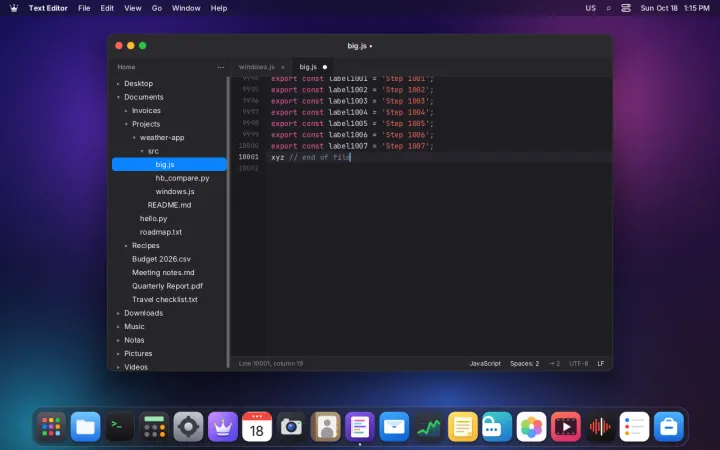Open the Go menu

[x=157, y=8]
